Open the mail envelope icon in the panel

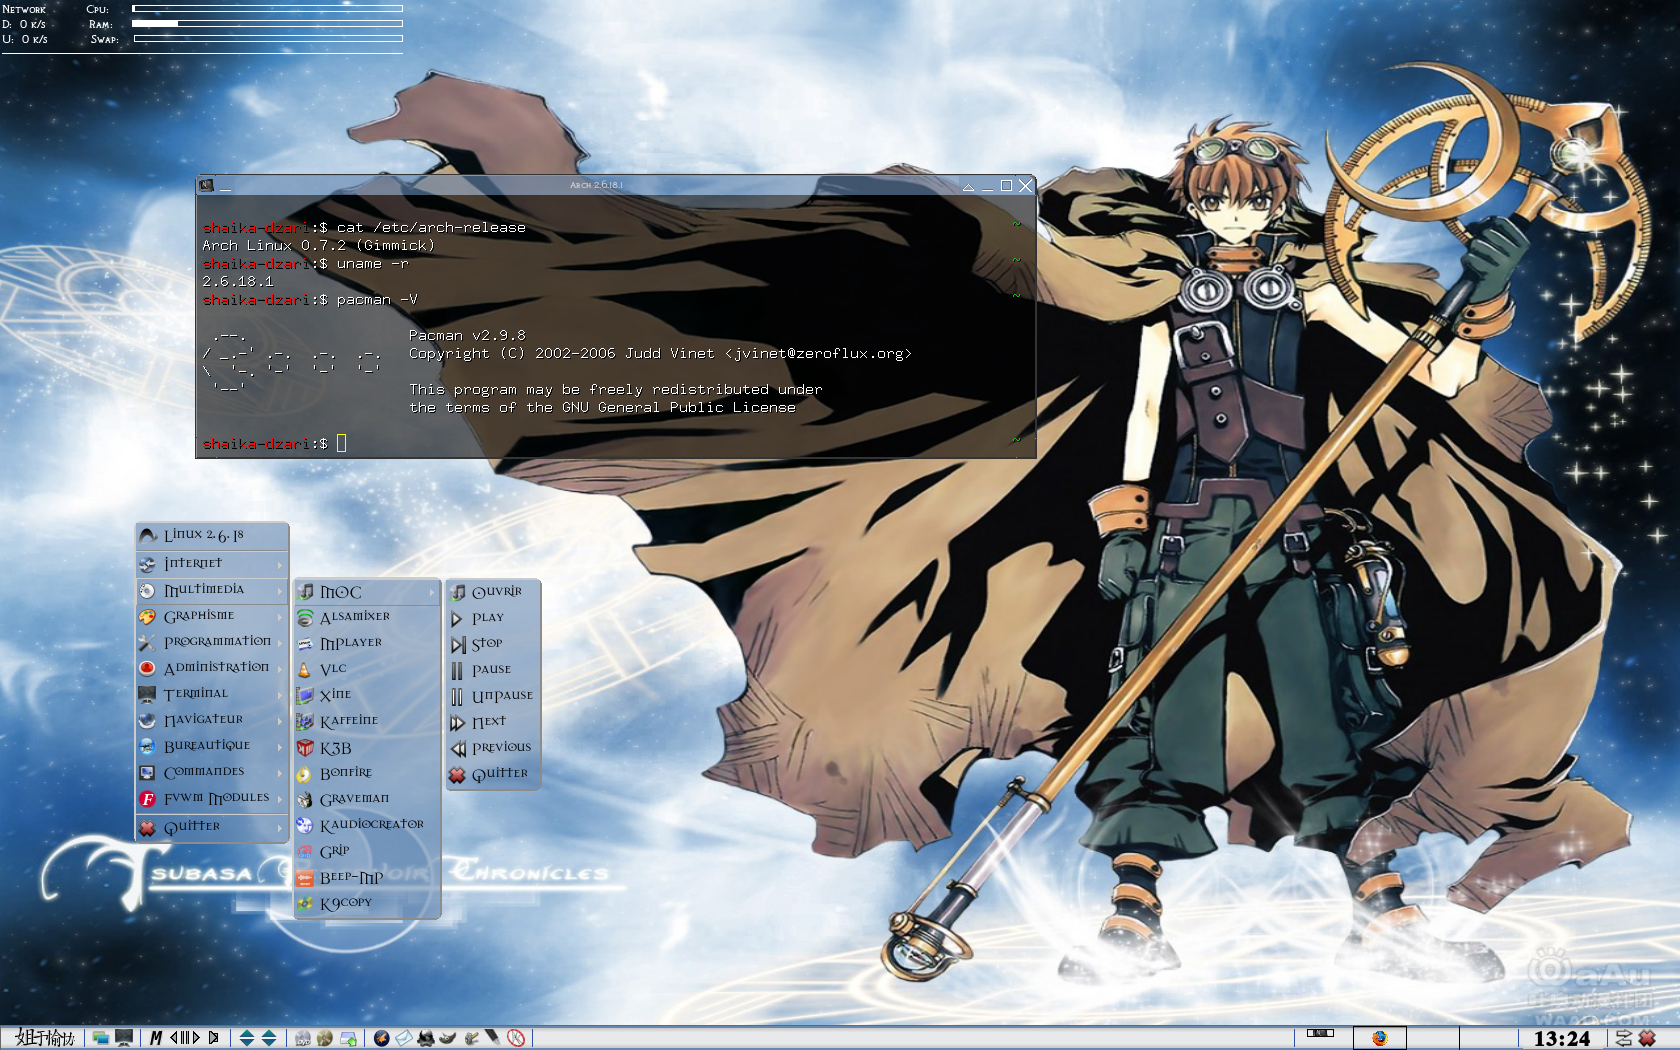[403, 1038]
